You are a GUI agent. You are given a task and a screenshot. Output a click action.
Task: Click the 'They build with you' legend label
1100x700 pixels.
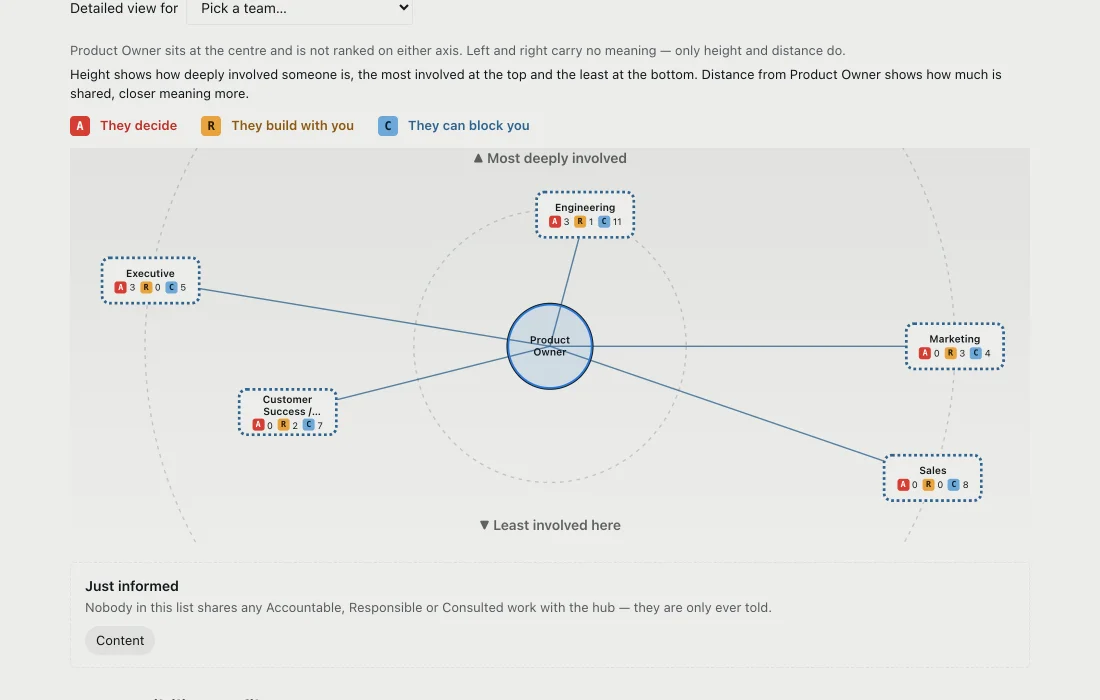pyautogui.click(x=293, y=126)
